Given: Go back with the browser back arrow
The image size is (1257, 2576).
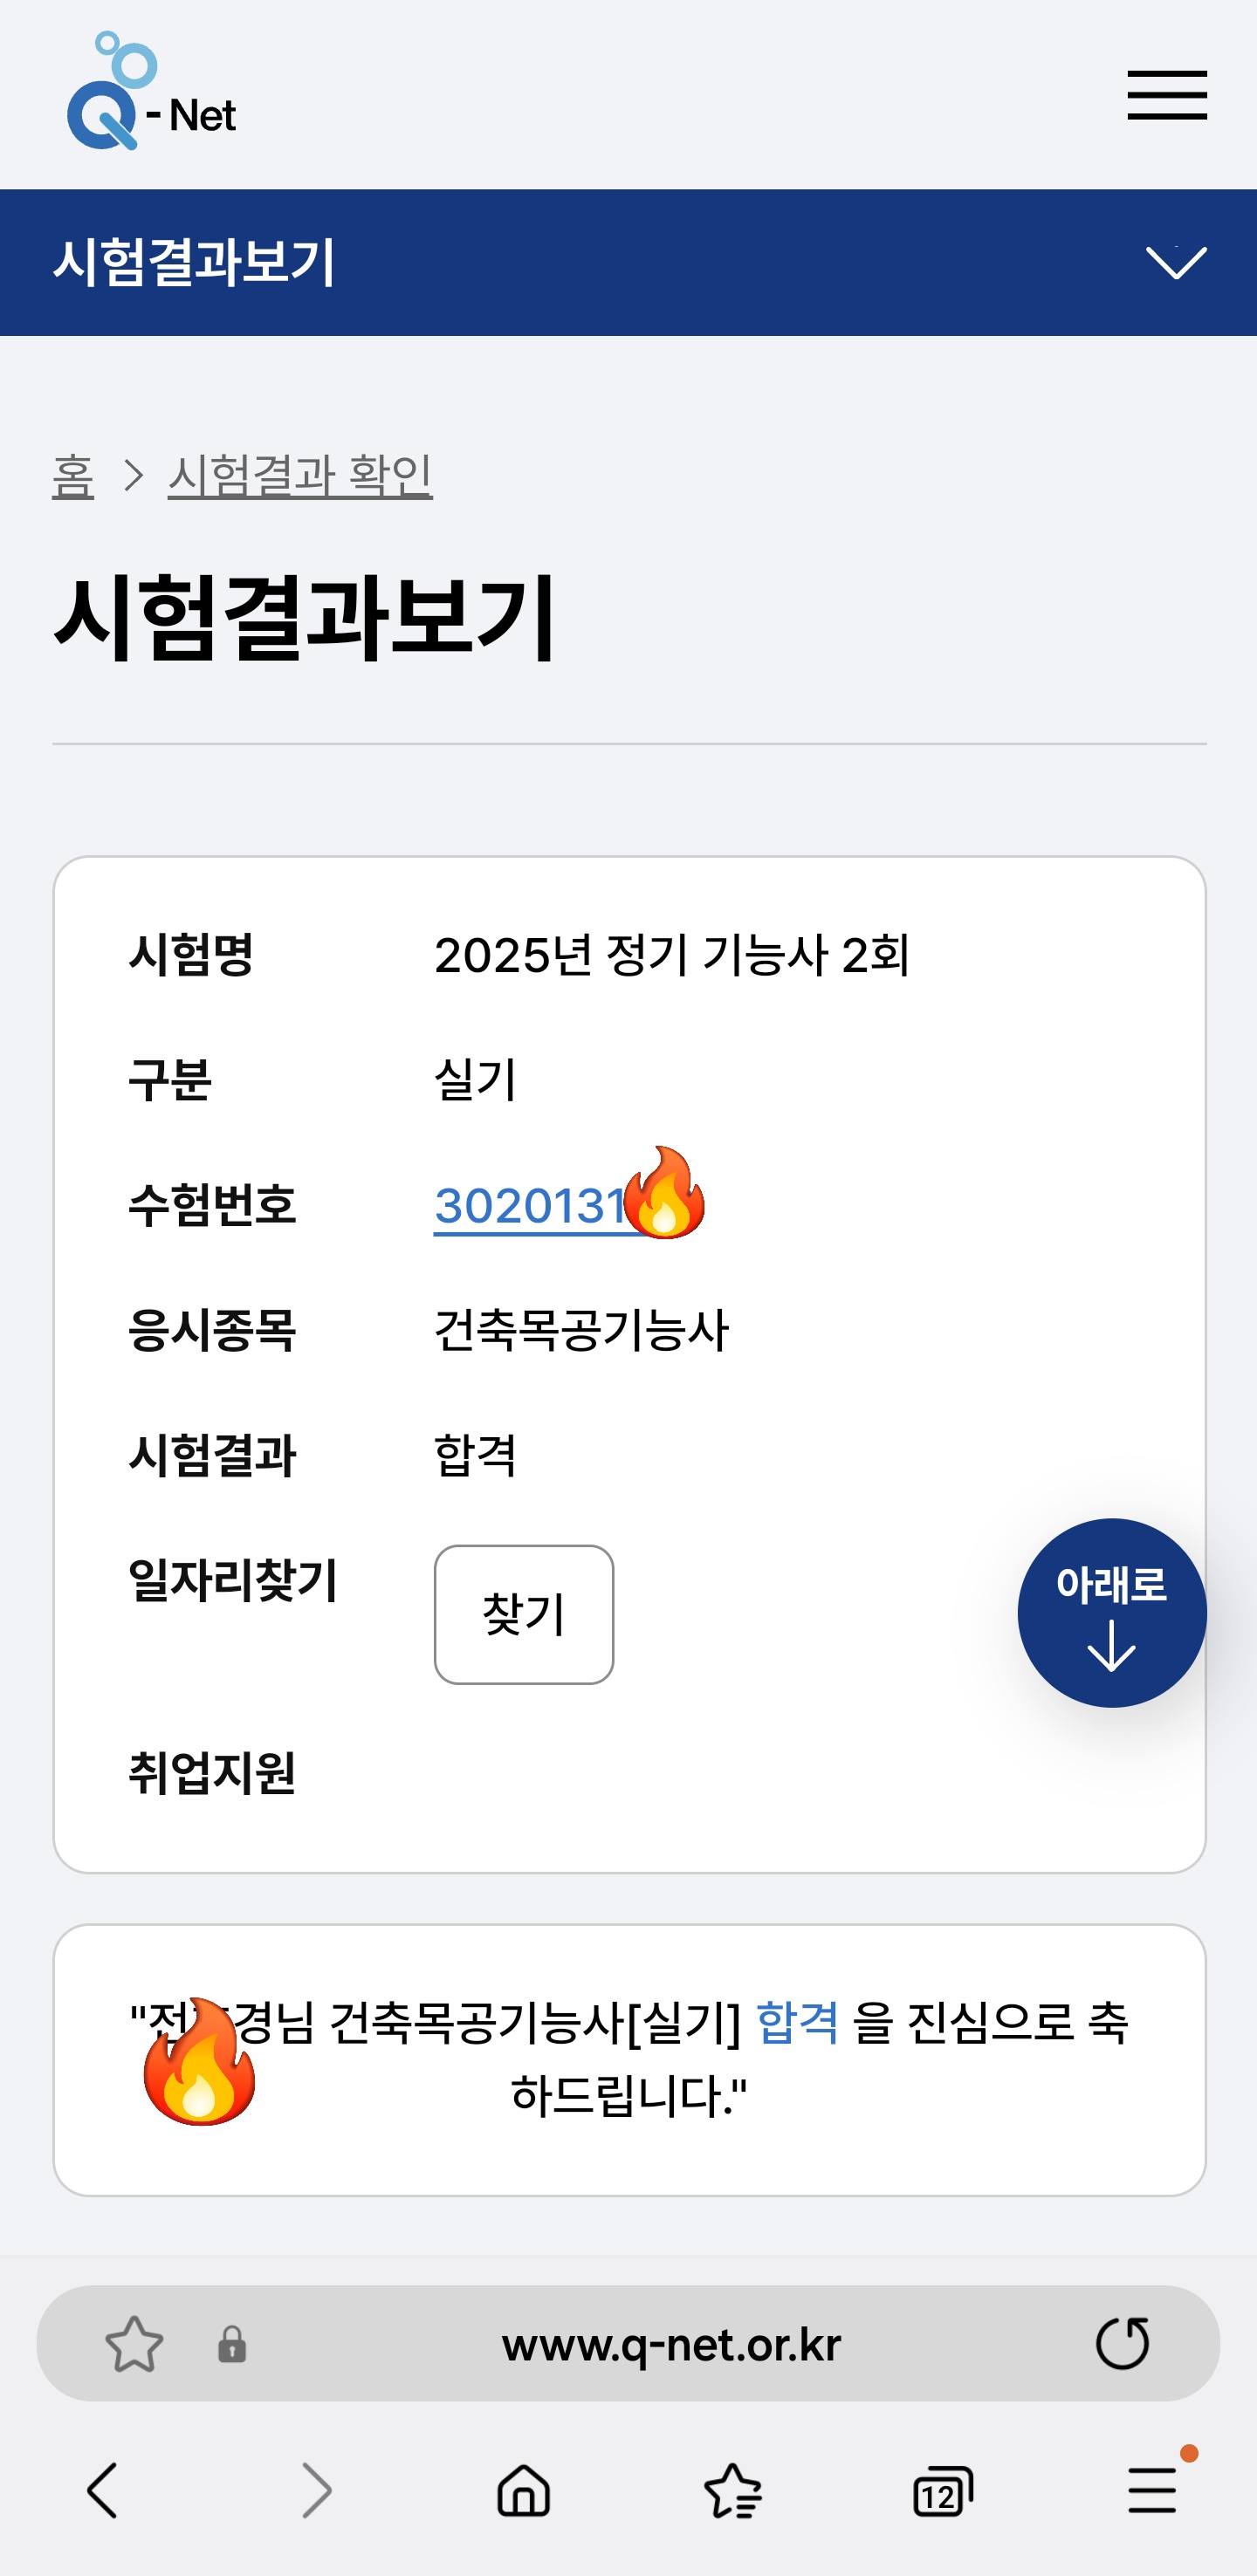Looking at the screenshot, I should (103, 2489).
